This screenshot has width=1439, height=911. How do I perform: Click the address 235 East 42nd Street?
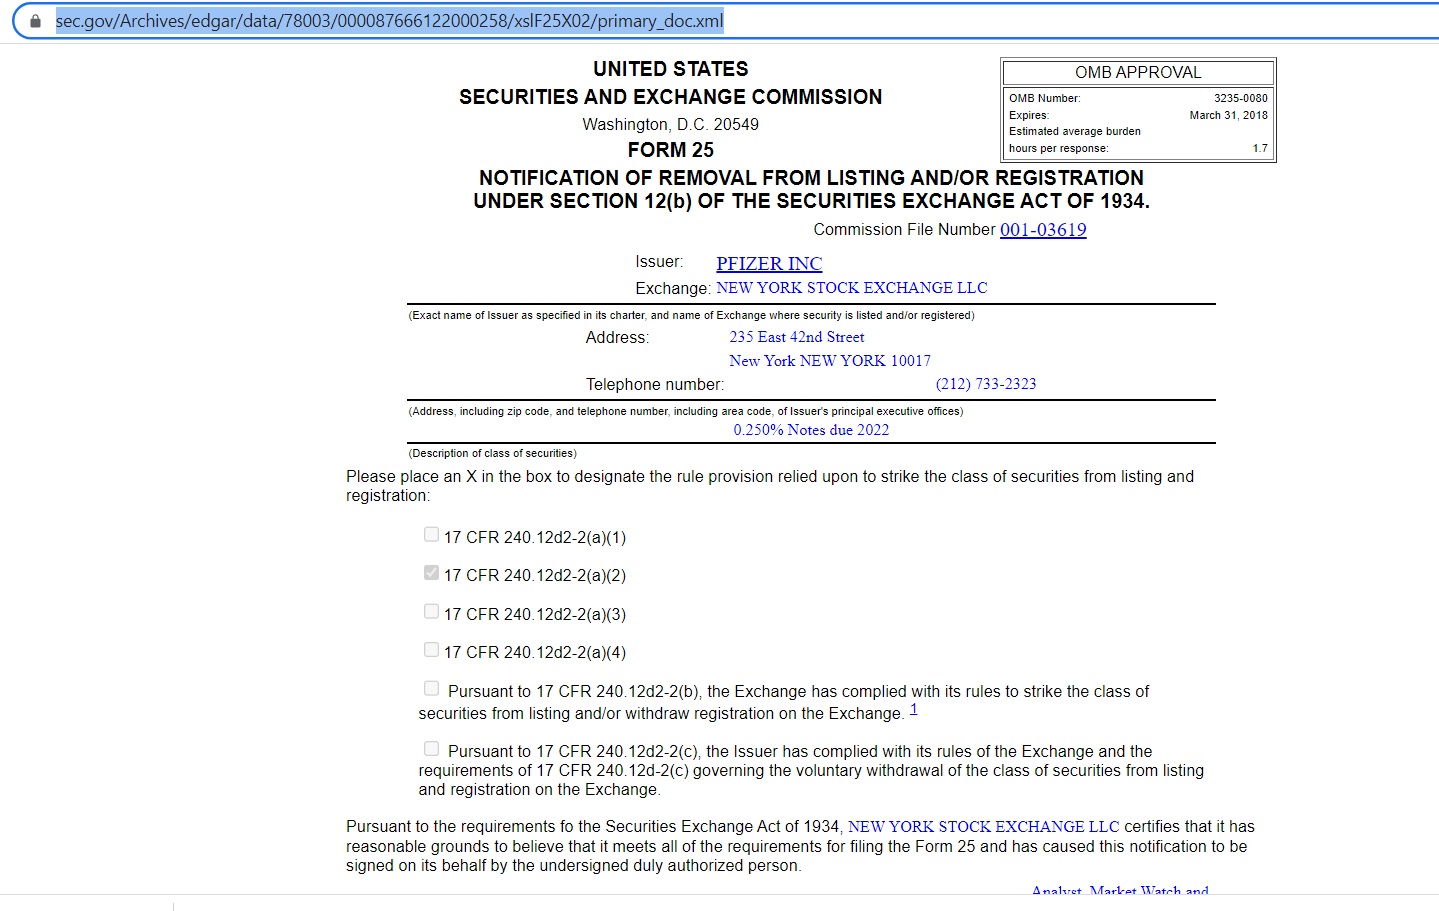point(797,337)
